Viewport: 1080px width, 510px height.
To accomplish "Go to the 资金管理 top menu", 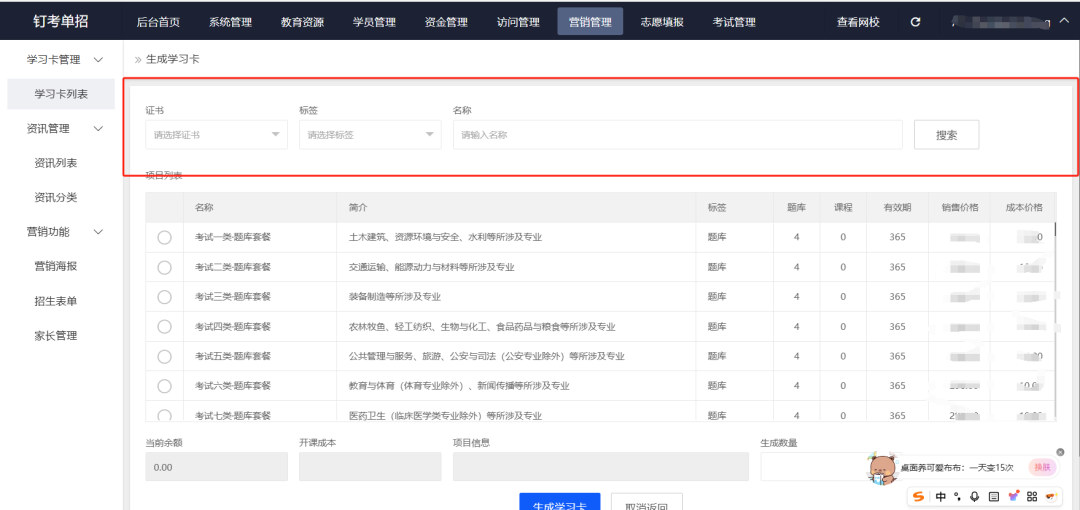I will (x=446, y=22).
